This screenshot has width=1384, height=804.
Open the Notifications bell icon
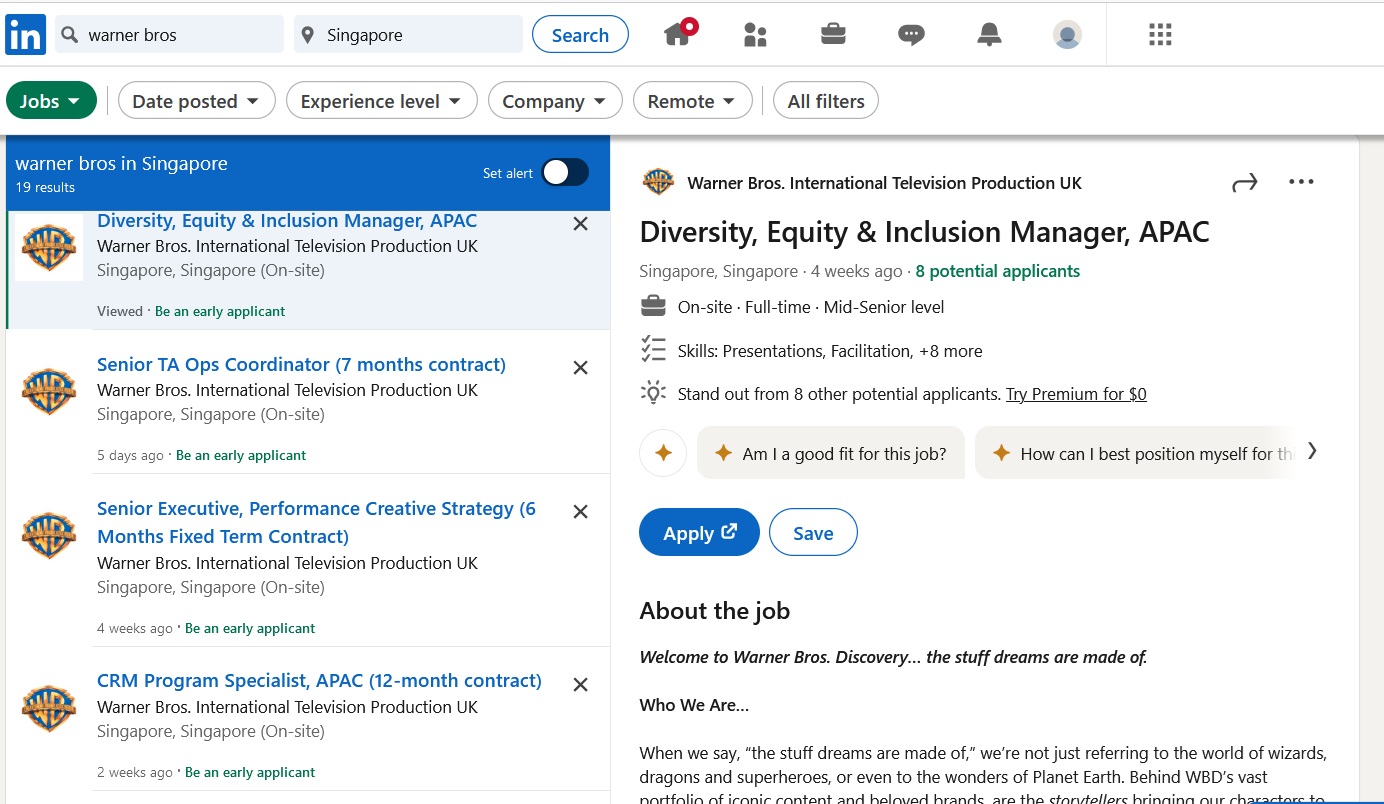point(989,35)
